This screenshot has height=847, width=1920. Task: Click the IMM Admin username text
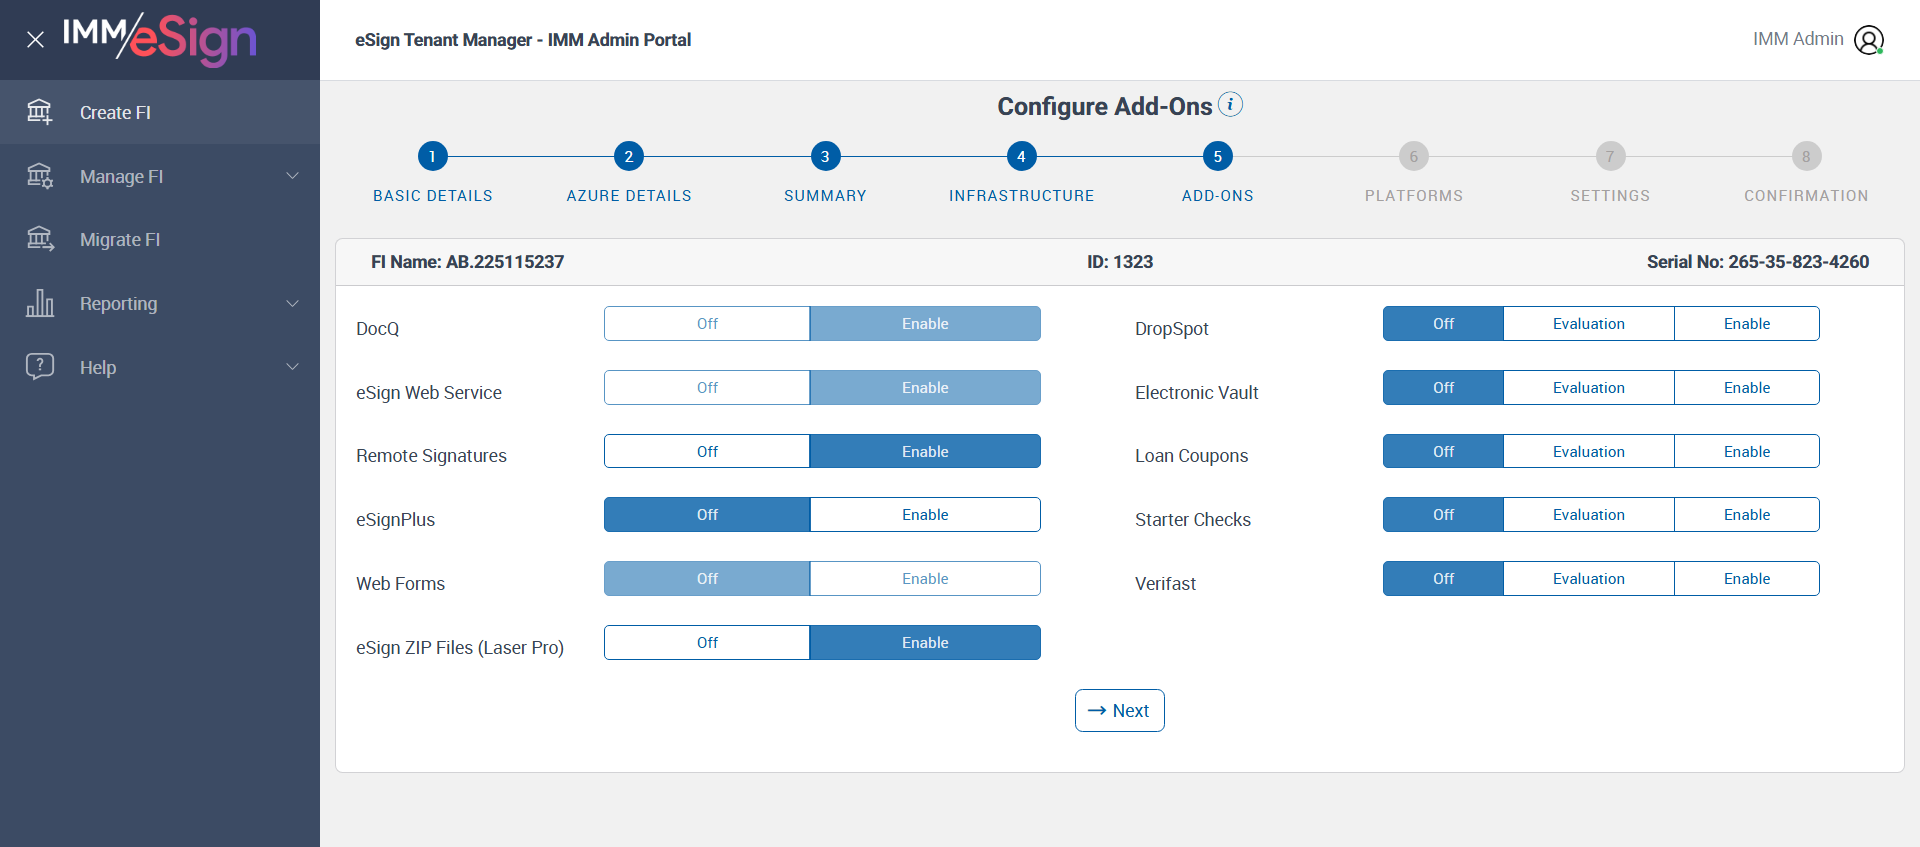(x=1798, y=39)
